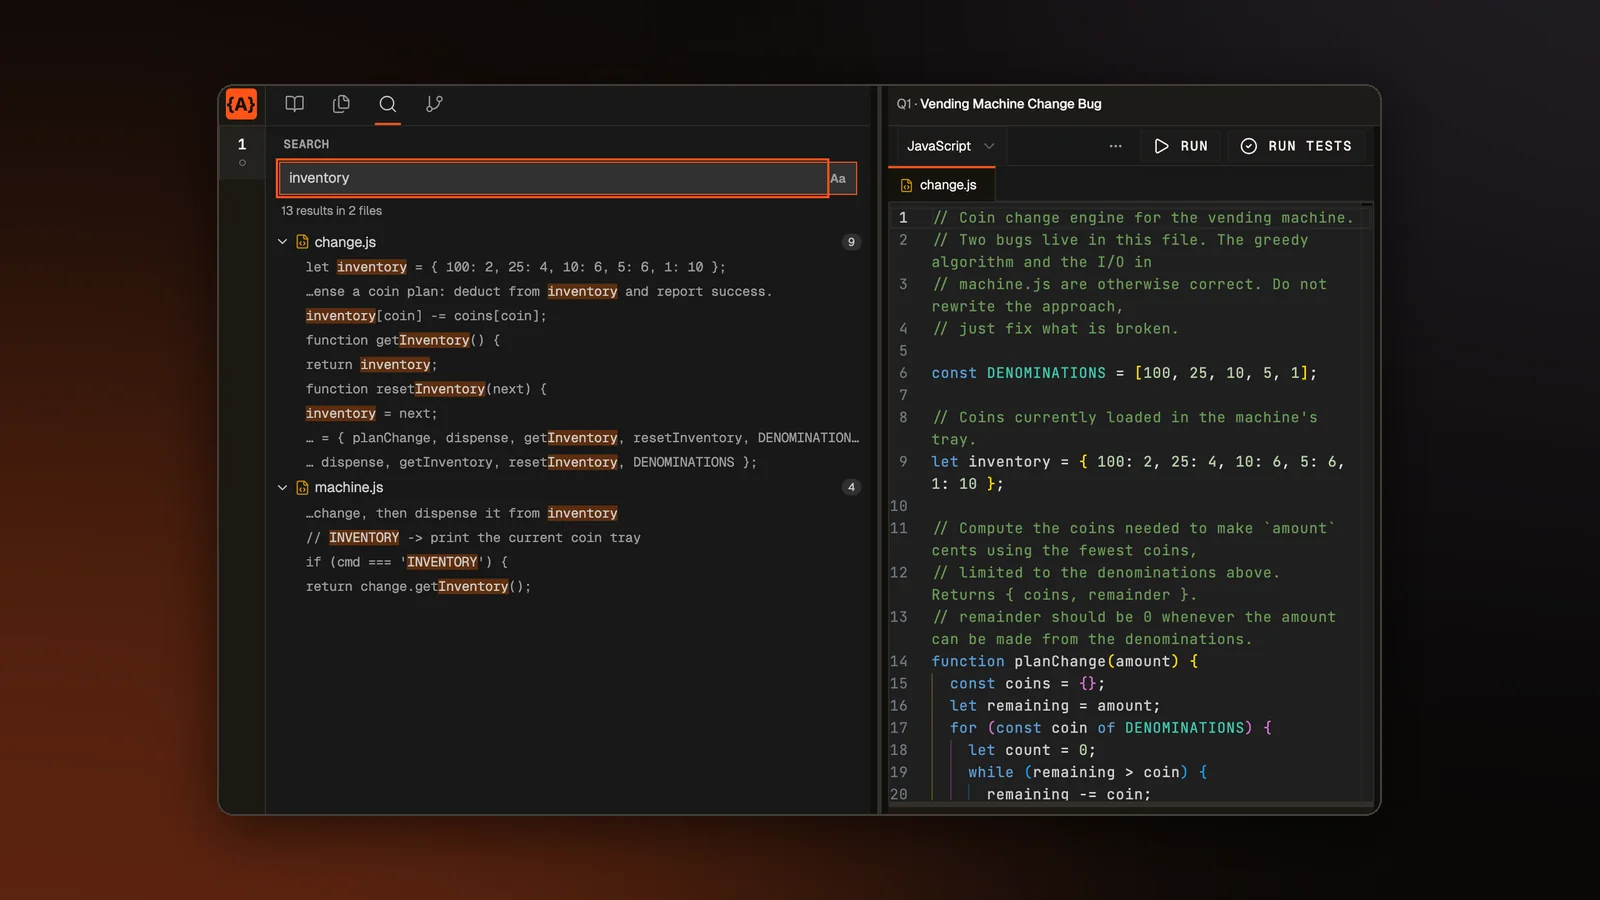1600x900 pixels.
Task: Collapse the machine.js search results group
Action: tap(282, 487)
